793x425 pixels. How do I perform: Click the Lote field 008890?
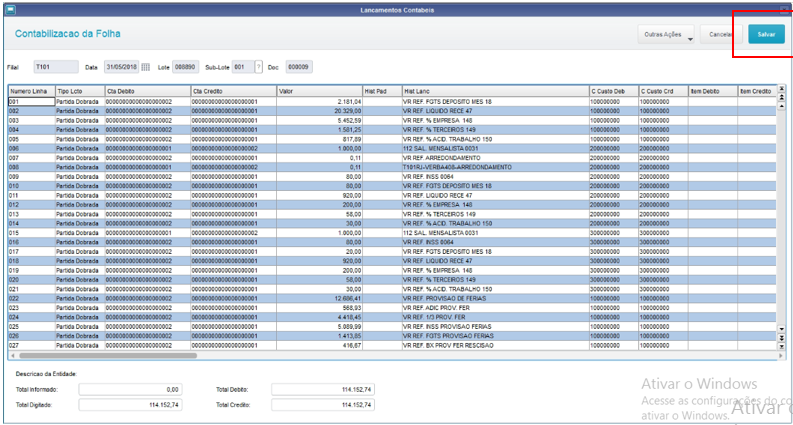(186, 67)
